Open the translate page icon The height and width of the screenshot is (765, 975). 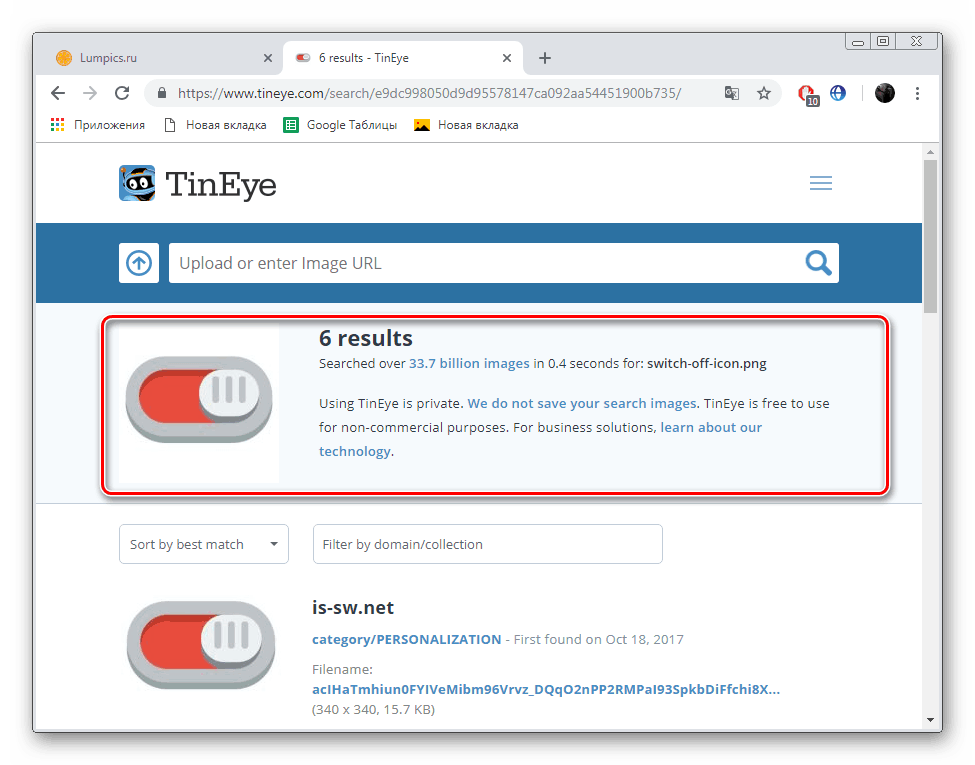(x=732, y=93)
